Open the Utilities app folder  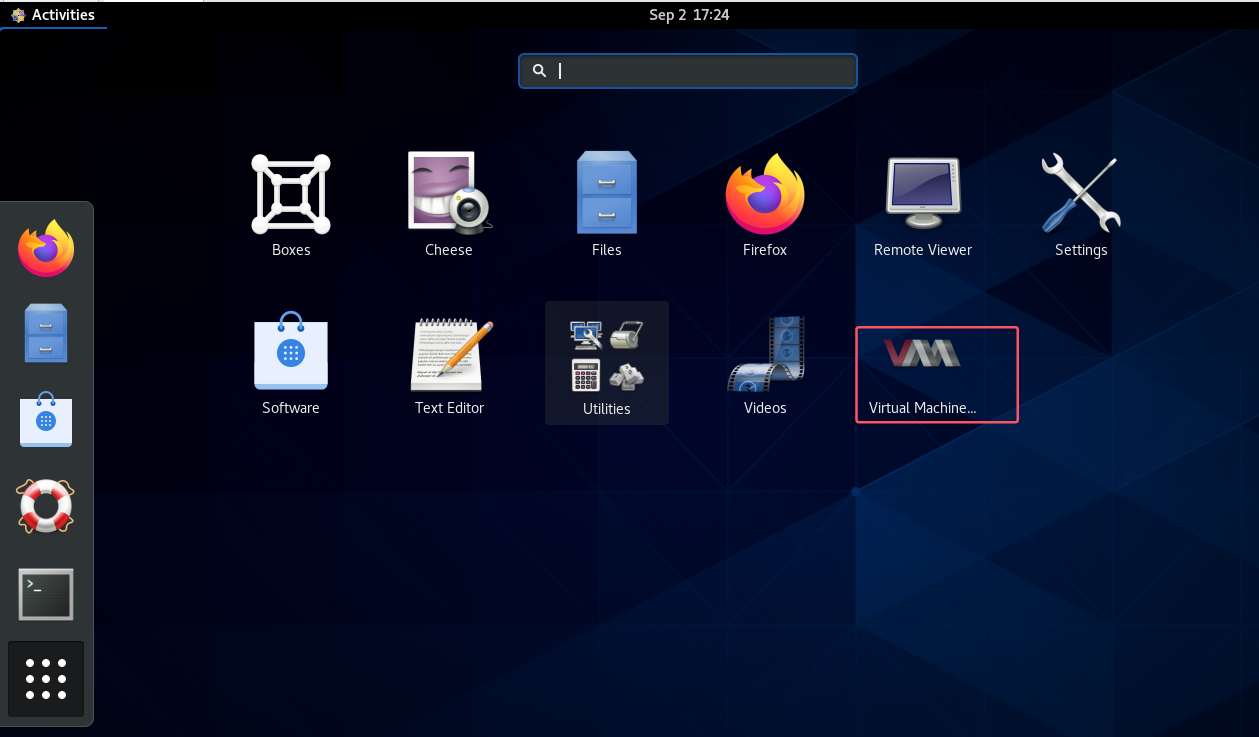point(607,363)
